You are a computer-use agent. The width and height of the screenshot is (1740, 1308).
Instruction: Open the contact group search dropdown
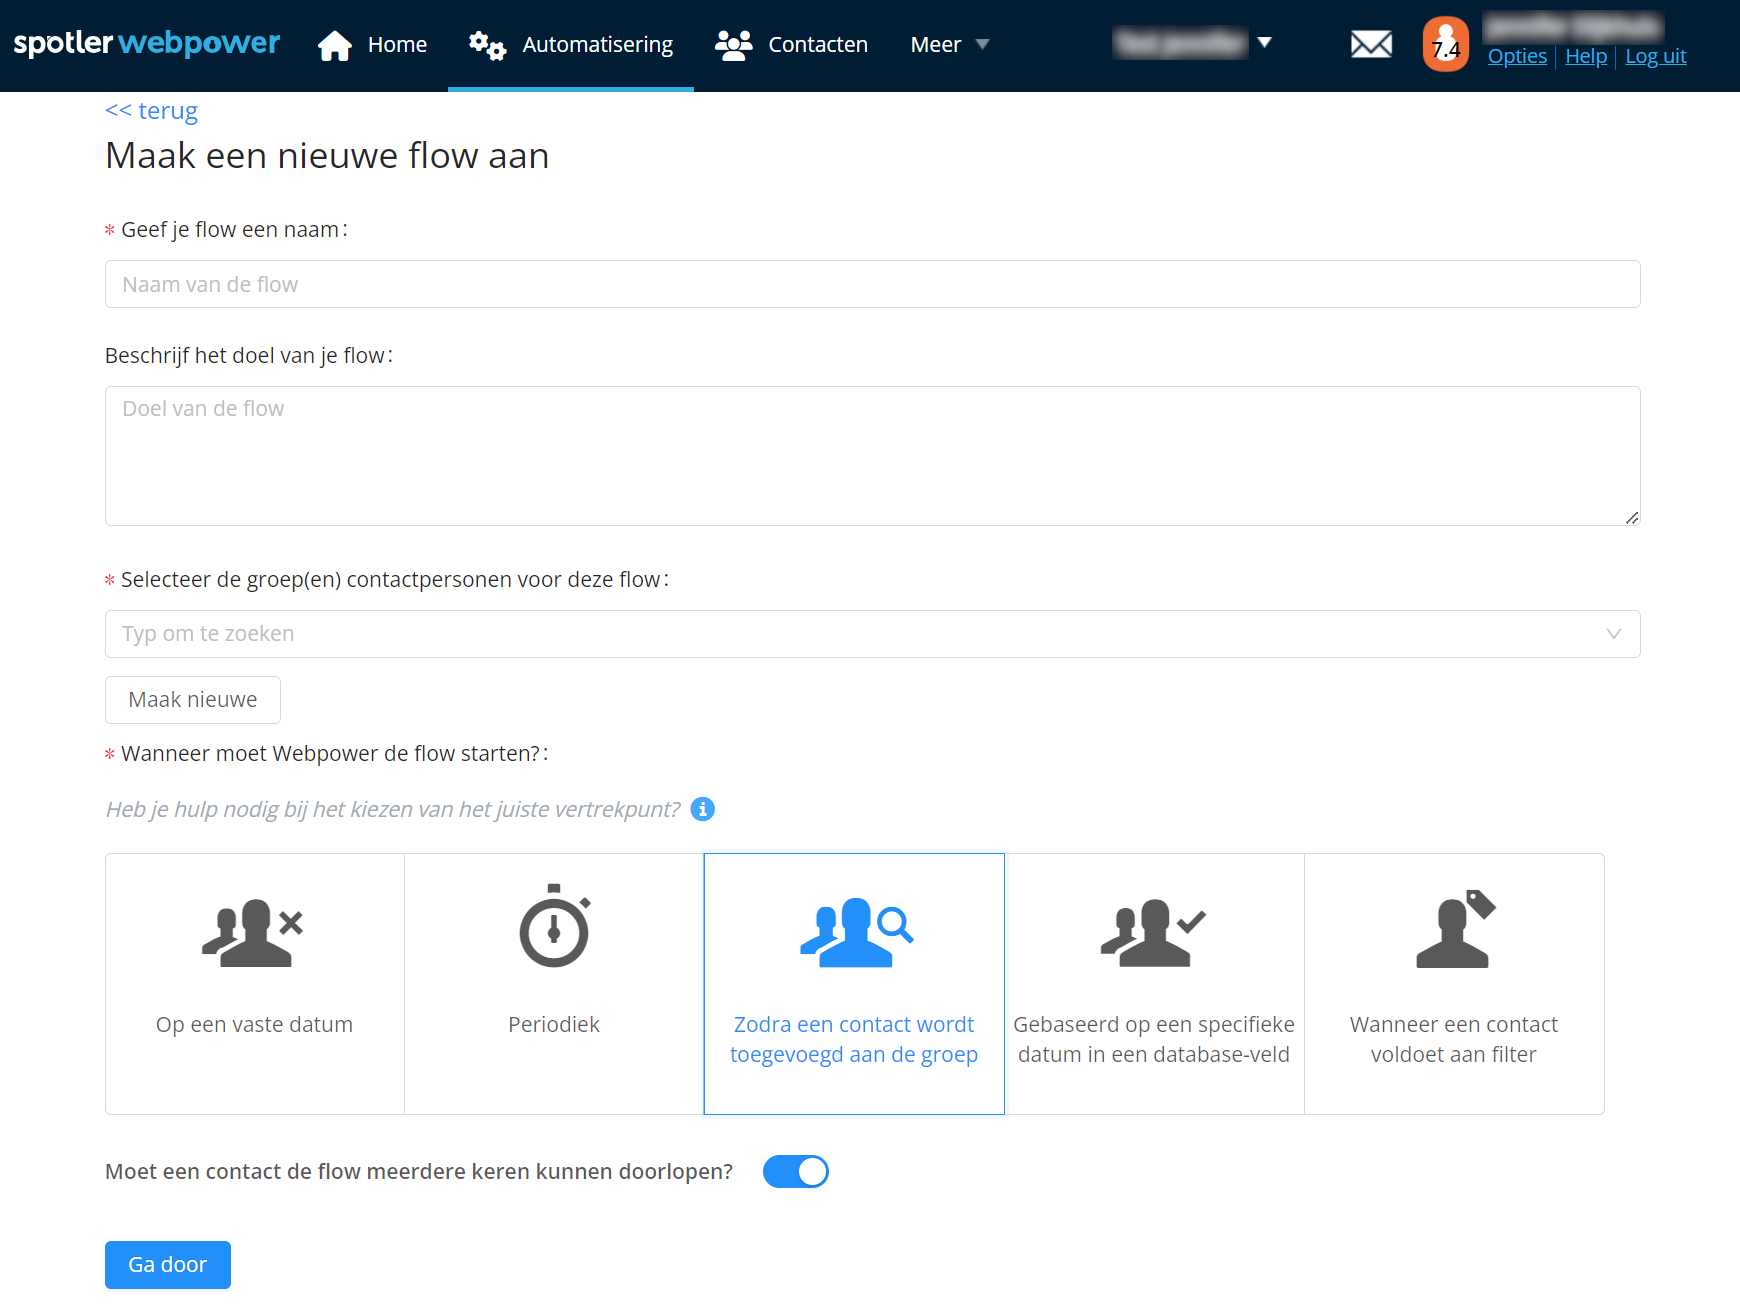[872, 634]
